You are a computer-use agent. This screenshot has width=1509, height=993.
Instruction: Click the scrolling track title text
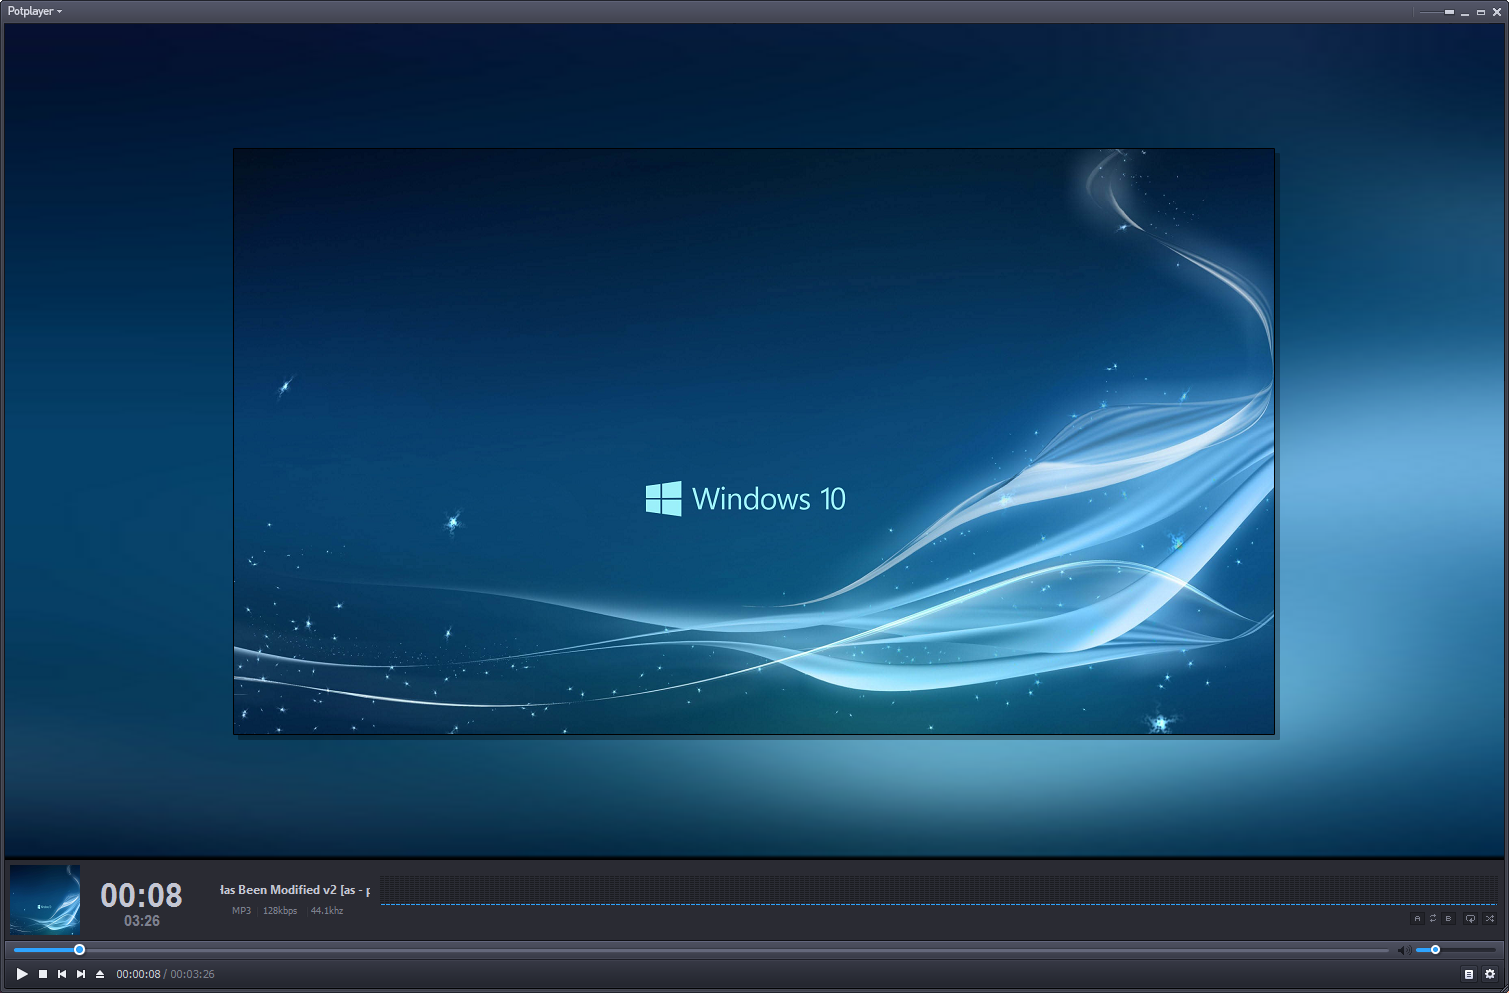pyautogui.click(x=295, y=890)
